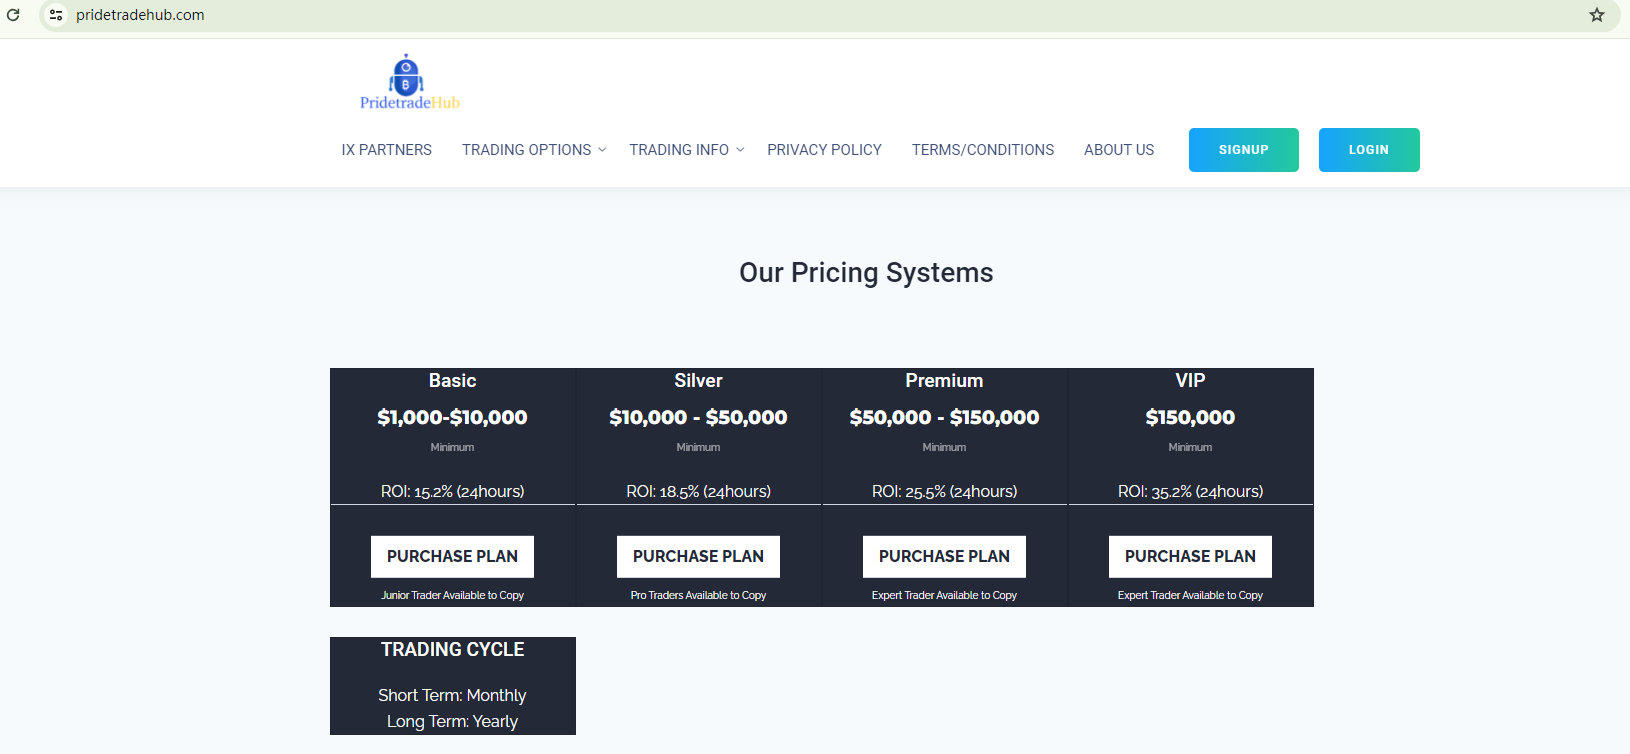Purchase the VIP plan
Viewport: 1630px width, 754px height.
[x=1190, y=556]
